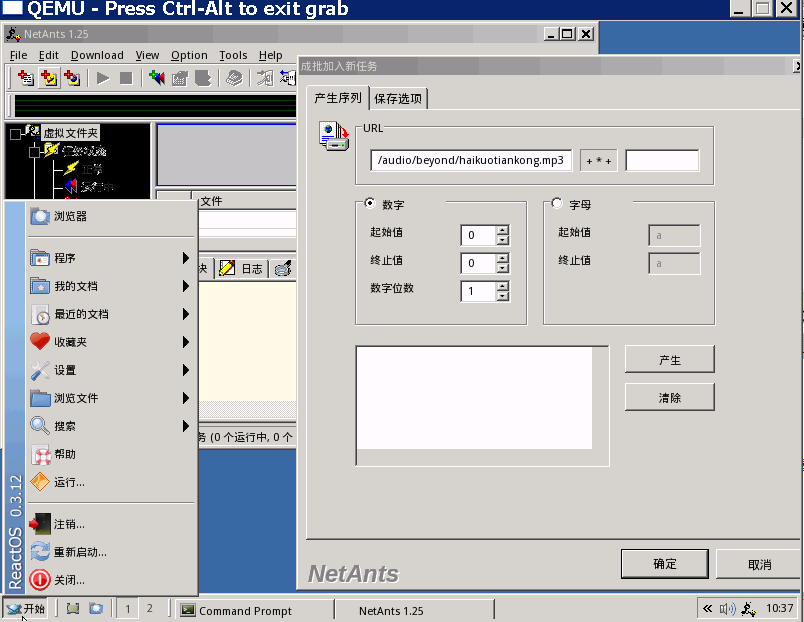Screen dimensions: 804x622
Task: Collapse the 虚拟文件夹 root tree node box
Action: point(15,134)
